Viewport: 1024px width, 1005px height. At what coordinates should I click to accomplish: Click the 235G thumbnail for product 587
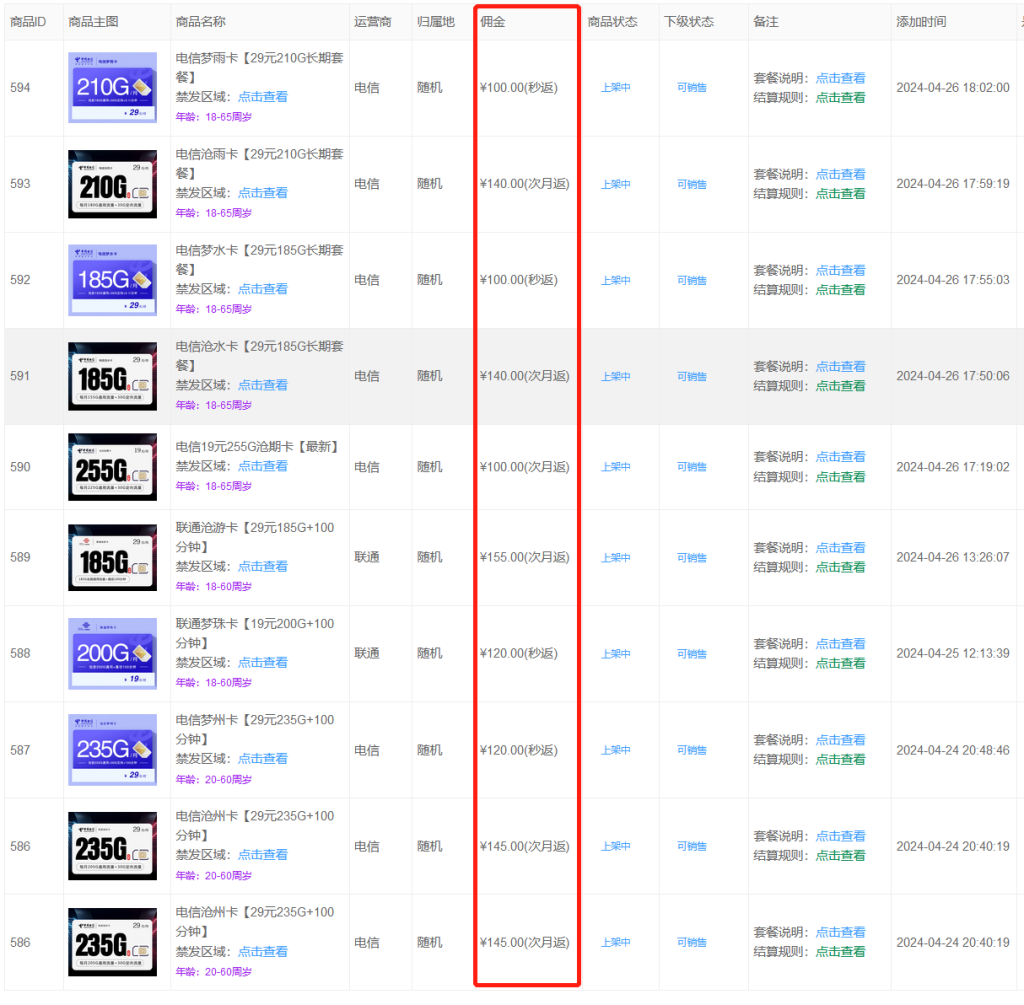click(112, 750)
